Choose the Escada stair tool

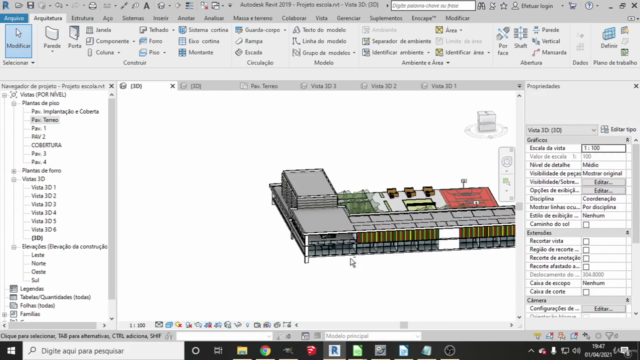pyautogui.click(x=249, y=52)
